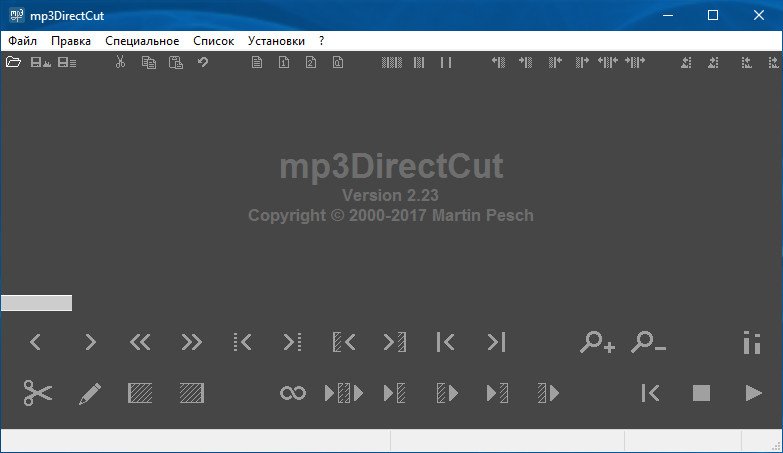Click the fourth document icon in toolbar
783x453 pixels.
[338, 62]
